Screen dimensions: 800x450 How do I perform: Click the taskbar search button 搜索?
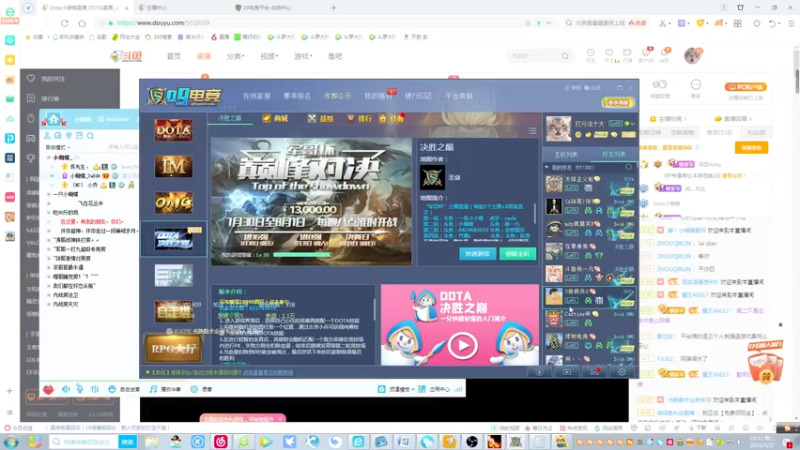tap(128, 441)
